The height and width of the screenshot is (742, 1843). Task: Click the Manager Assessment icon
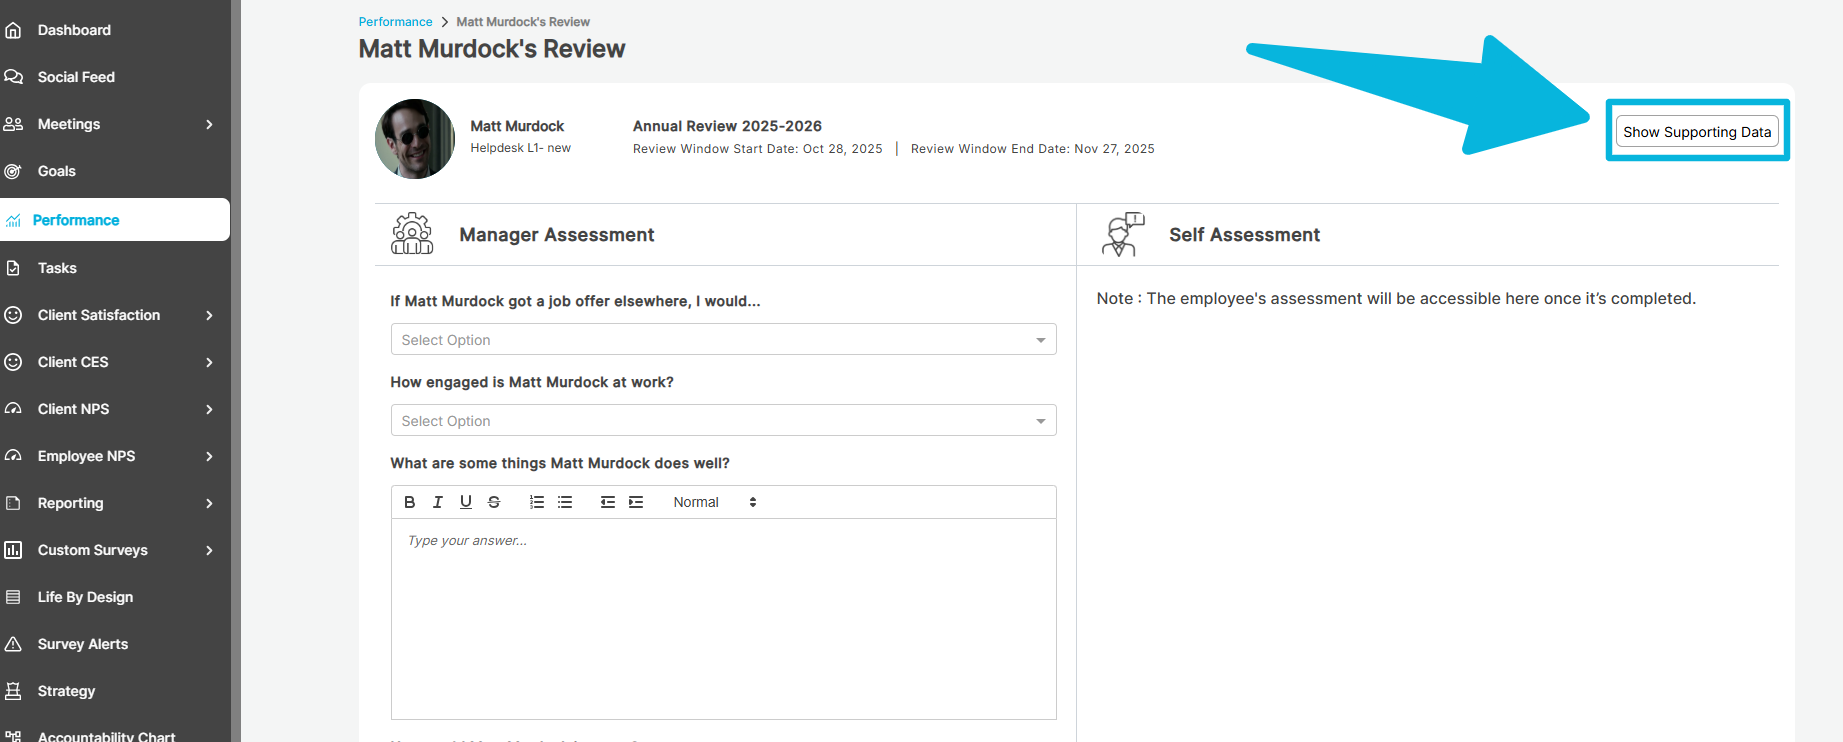coord(412,233)
